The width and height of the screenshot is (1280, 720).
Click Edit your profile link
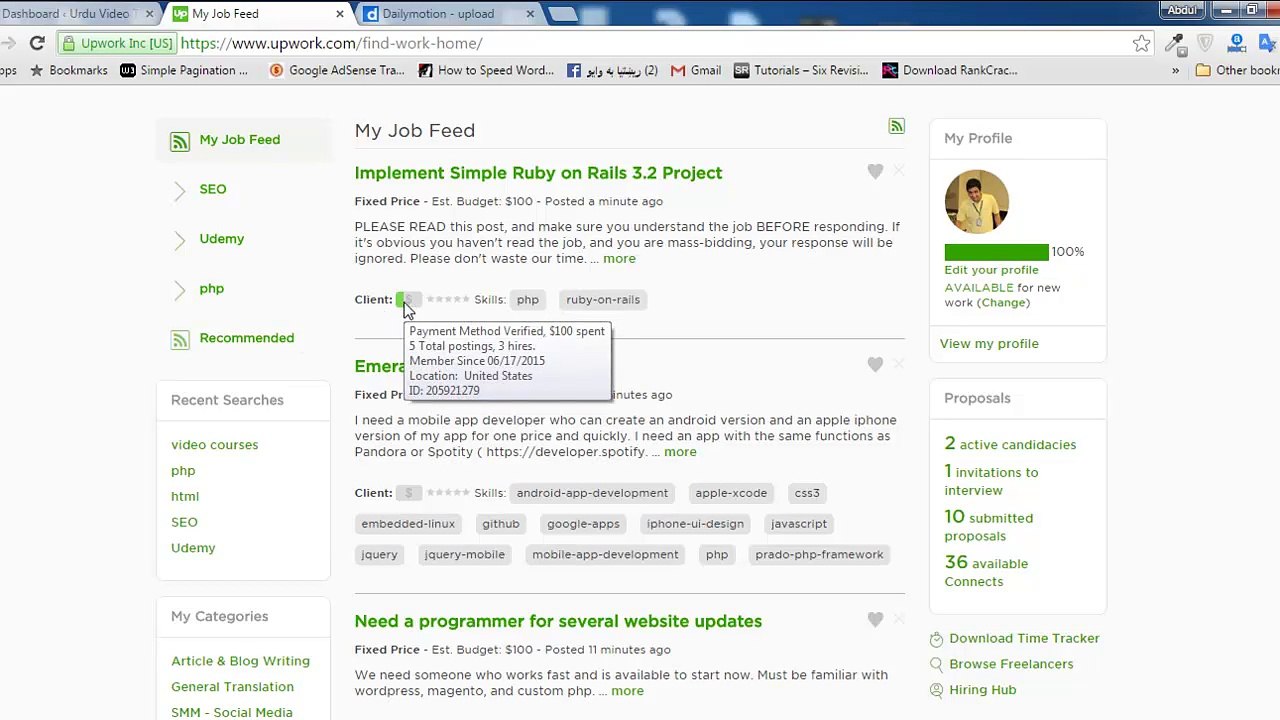(991, 269)
